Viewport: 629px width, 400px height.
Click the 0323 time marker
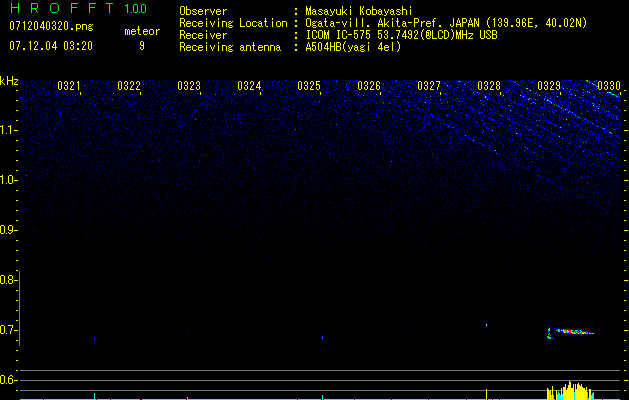point(189,86)
